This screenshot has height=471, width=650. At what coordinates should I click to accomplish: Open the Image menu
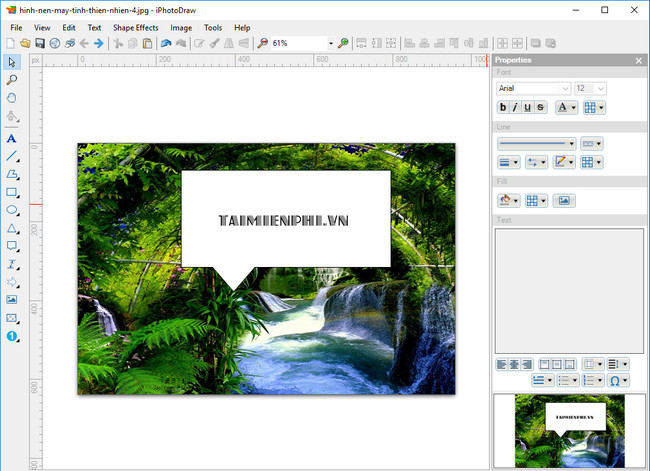tap(181, 28)
